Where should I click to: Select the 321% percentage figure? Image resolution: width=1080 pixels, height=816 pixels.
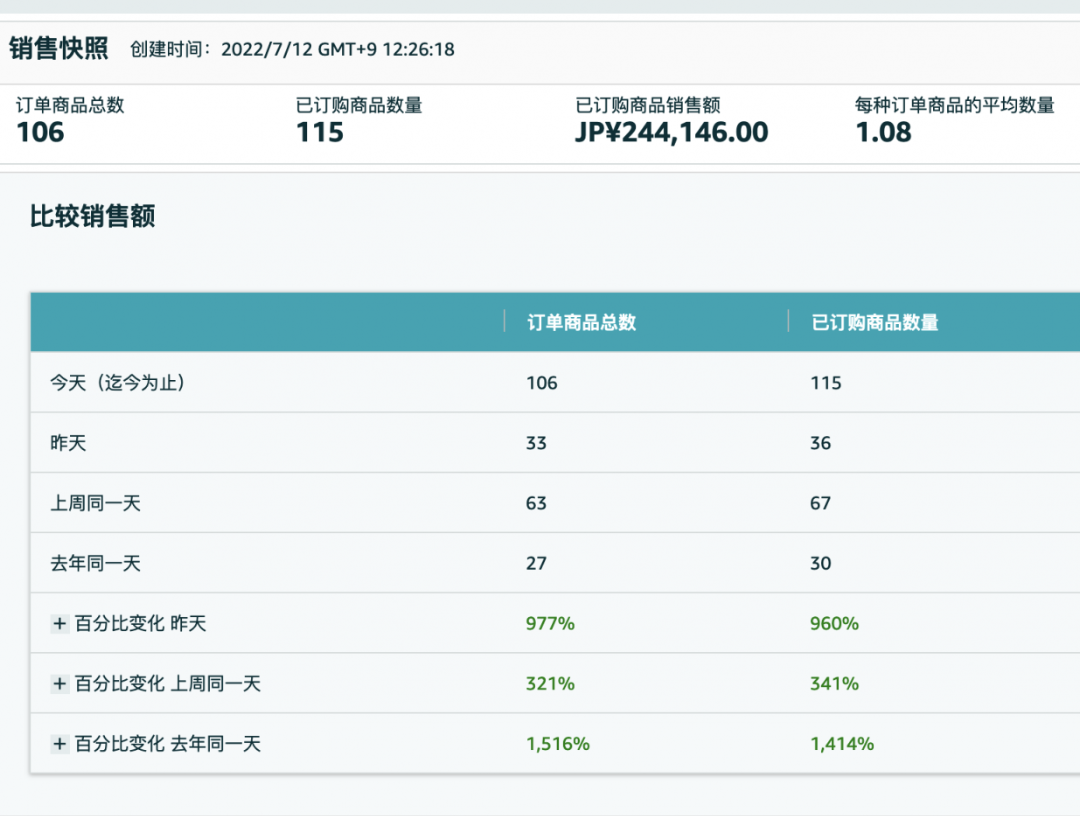coord(549,683)
